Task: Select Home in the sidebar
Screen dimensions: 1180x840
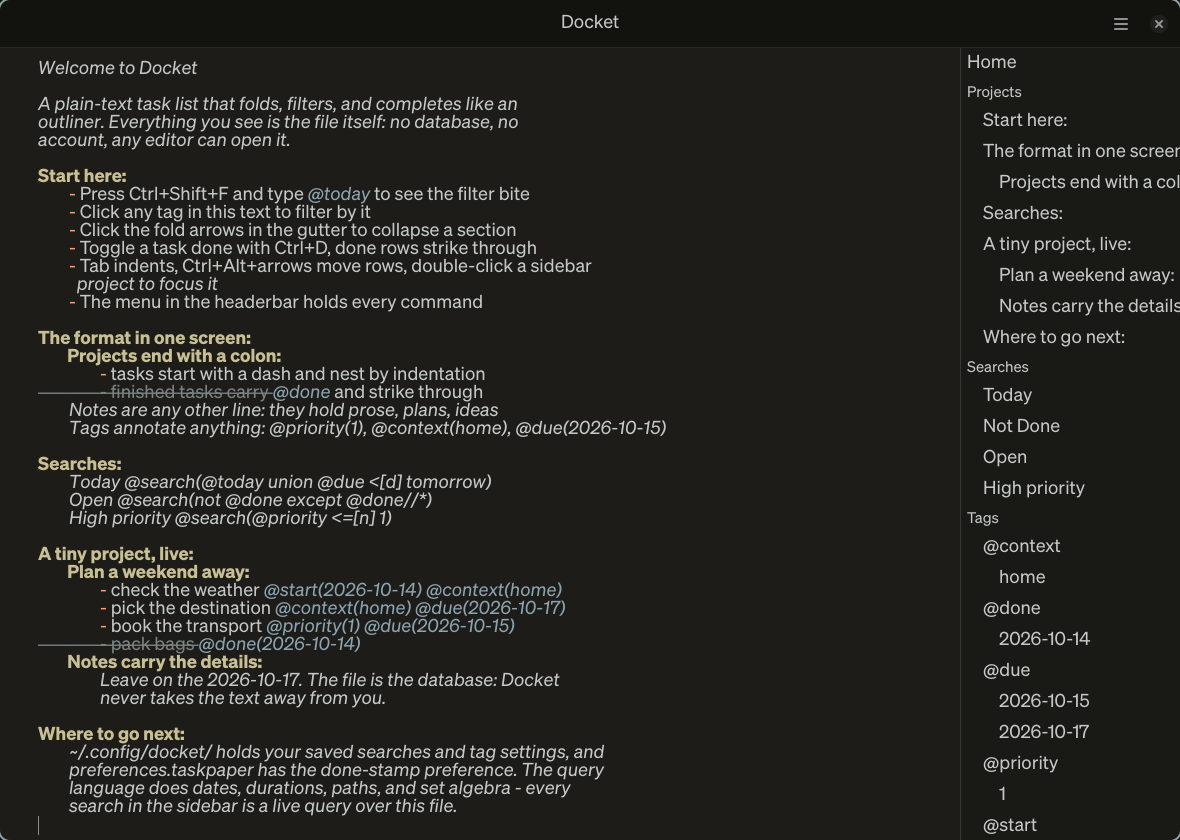Action: pyautogui.click(x=992, y=62)
